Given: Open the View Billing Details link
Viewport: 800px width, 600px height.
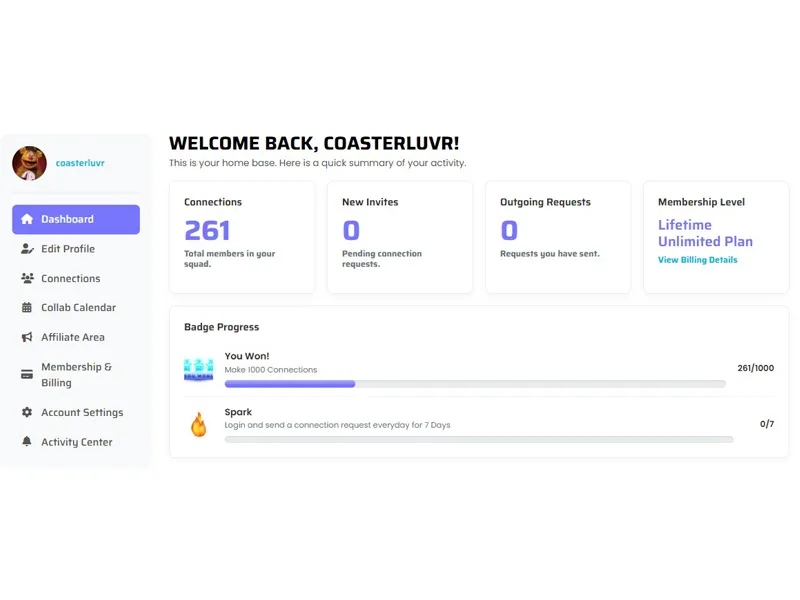Looking at the screenshot, I should (x=697, y=260).
